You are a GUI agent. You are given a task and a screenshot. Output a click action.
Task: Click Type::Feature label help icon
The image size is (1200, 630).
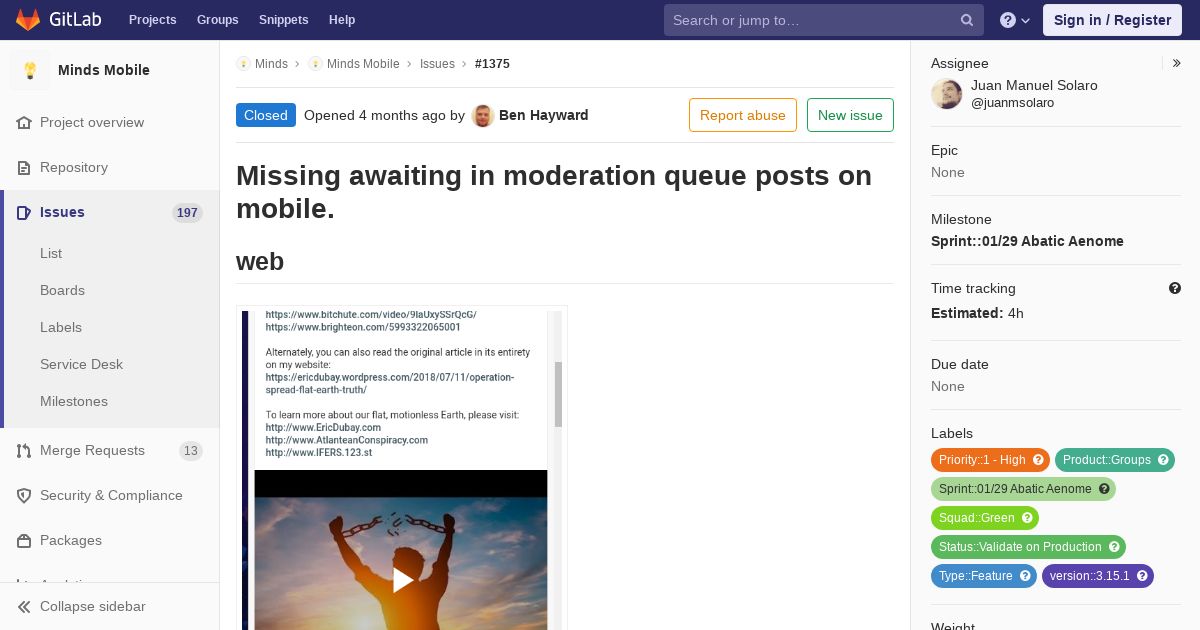click(x=1025, y=576)
